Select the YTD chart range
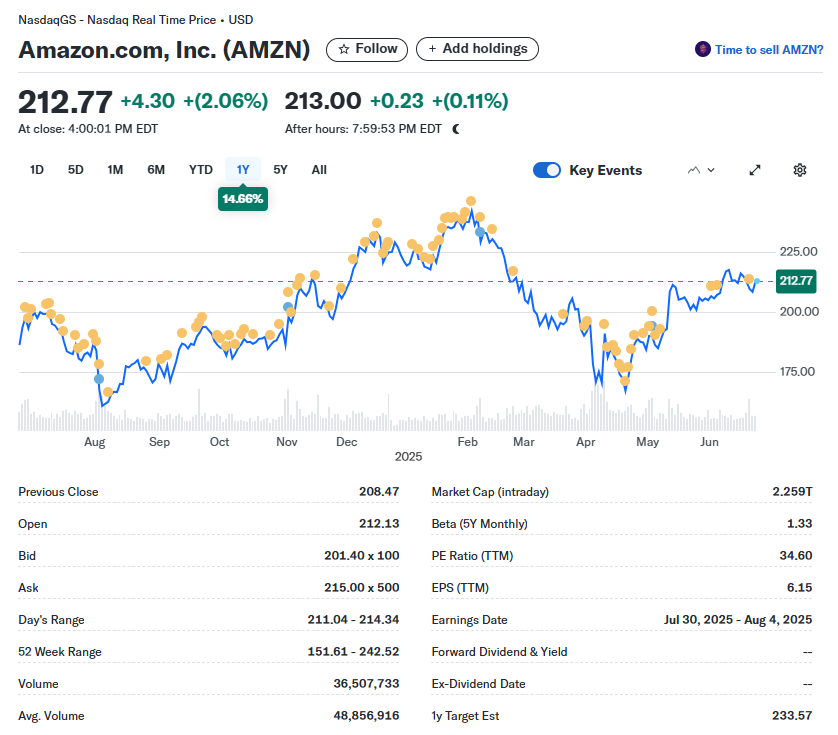The height and width of the screenshot is (735, 838). click(x=200, y=169)
